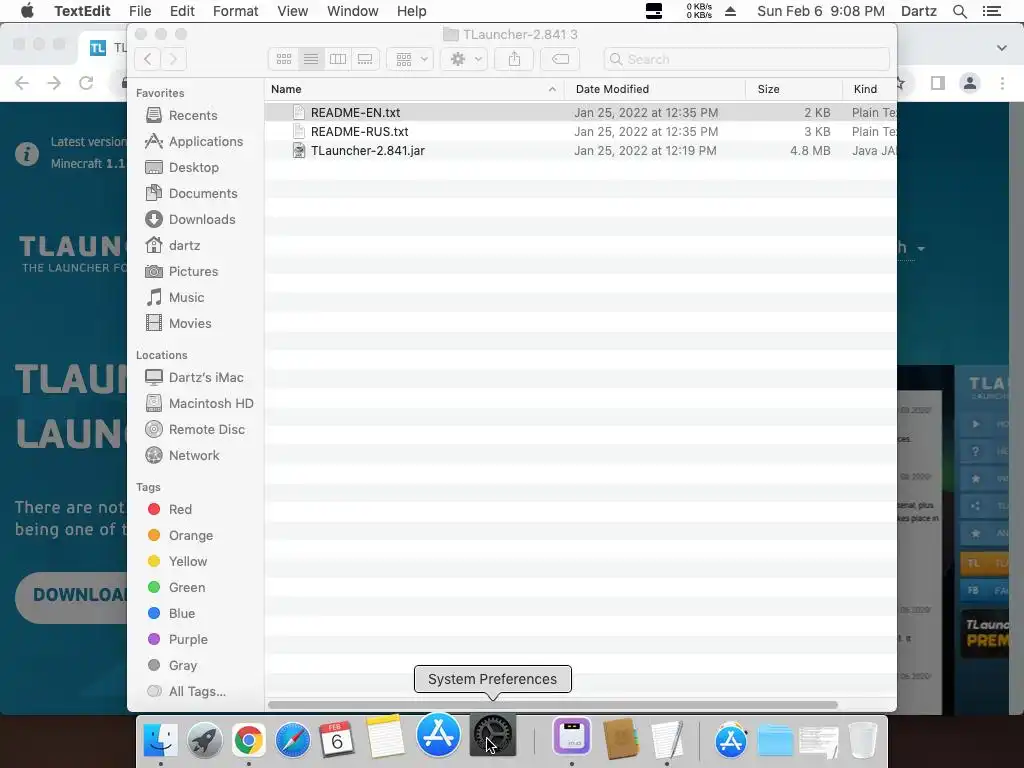Screen dimensions: 1024x768
Task: Open Safari from the Dock
Action: [293, 739]
